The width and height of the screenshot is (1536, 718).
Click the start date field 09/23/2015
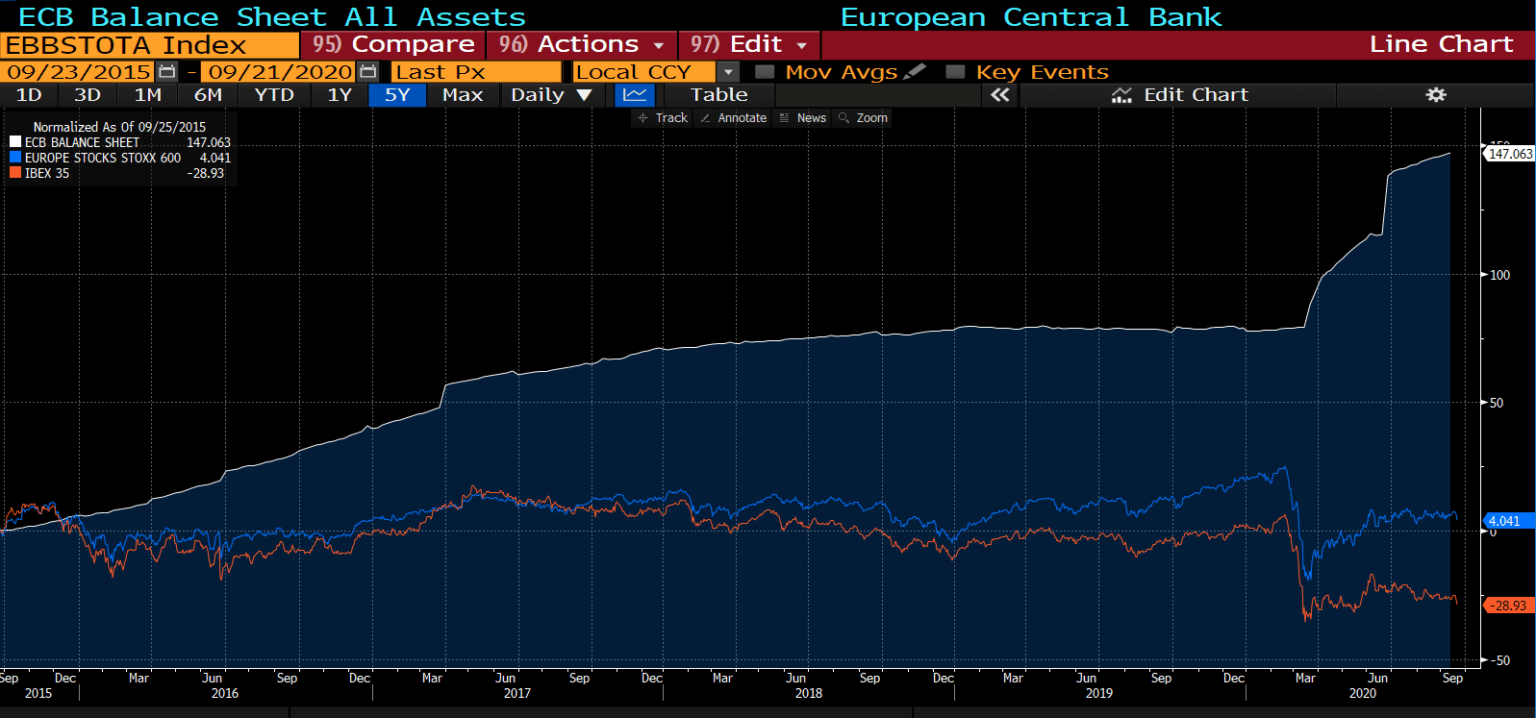point(78,72)
